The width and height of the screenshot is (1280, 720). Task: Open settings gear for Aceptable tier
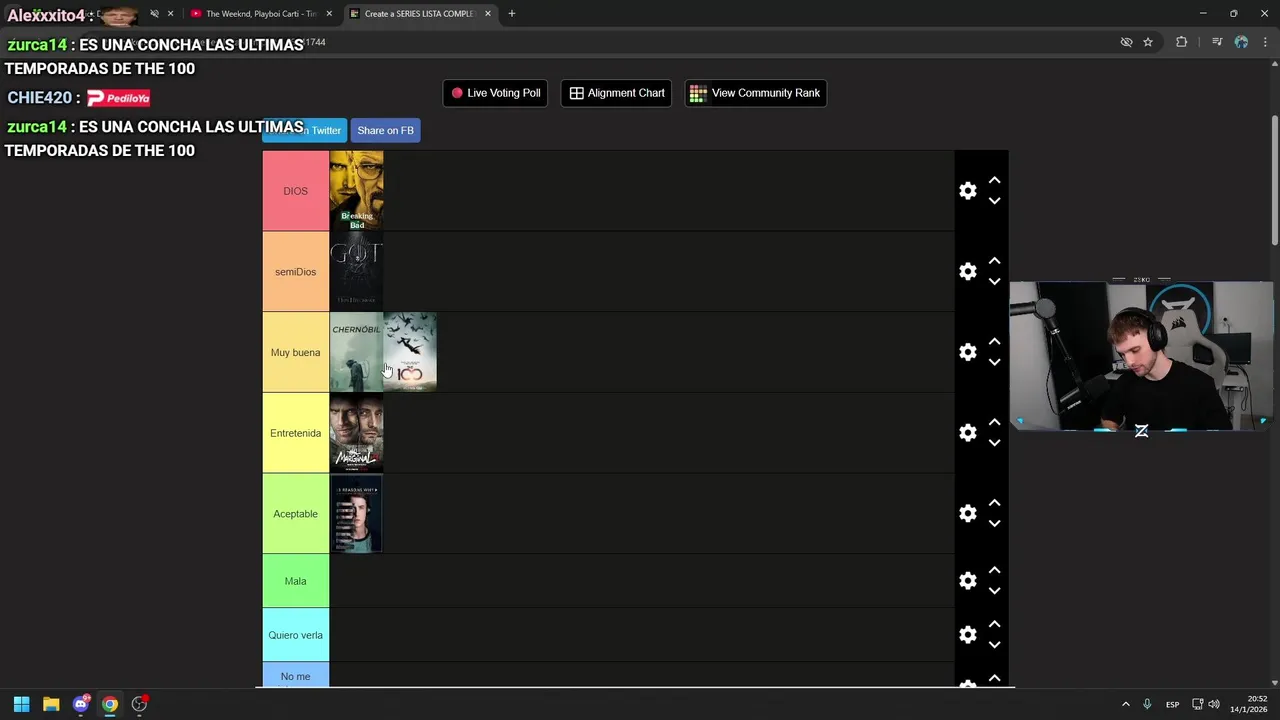click(967, 514)
